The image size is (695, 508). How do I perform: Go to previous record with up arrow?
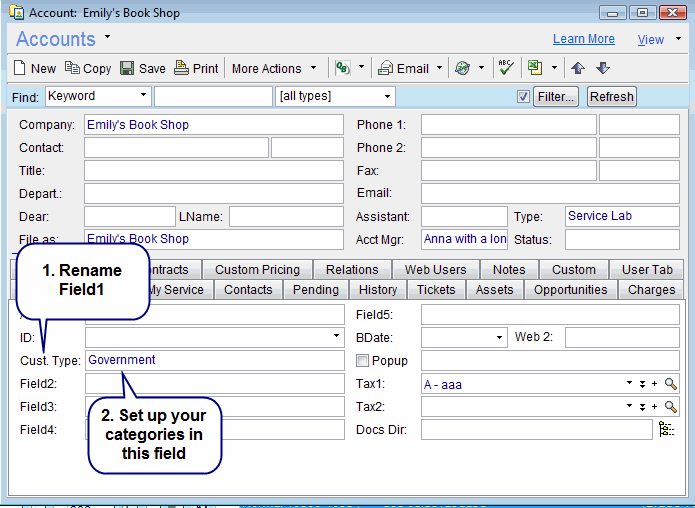pos(578,69)
